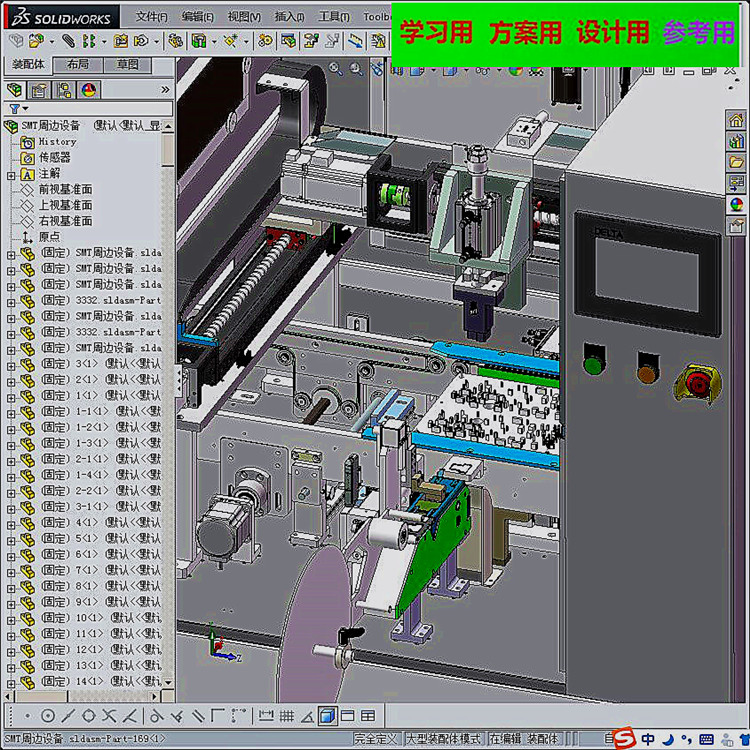Viewport: 750px width, 750px height.
Task: Expand manager tabs with the double chevron
Action: [x=165, y=89]
